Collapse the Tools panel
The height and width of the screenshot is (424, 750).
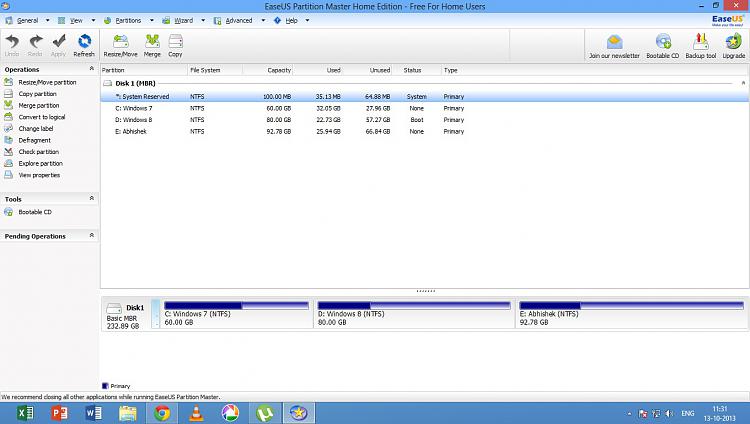91,198
